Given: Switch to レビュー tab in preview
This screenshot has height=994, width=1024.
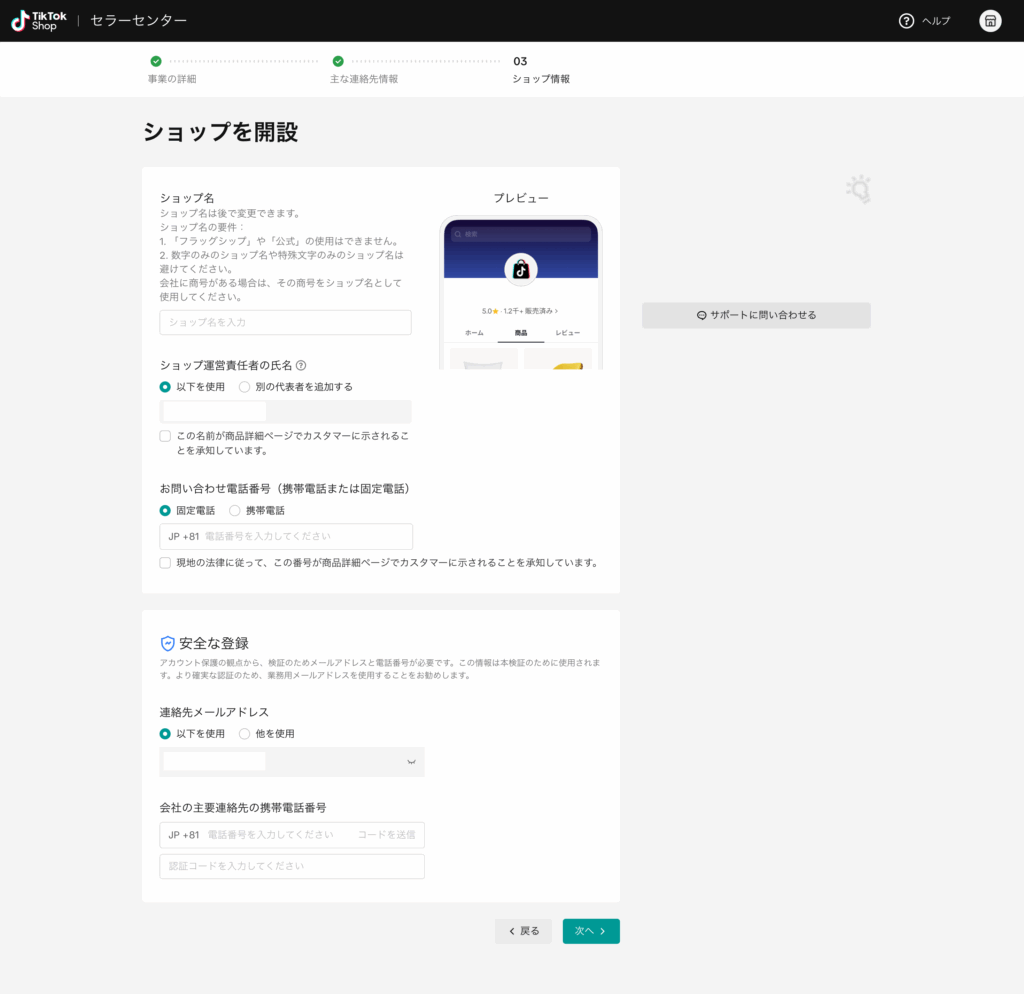Looking at the screenshot, I should [567, 333].
